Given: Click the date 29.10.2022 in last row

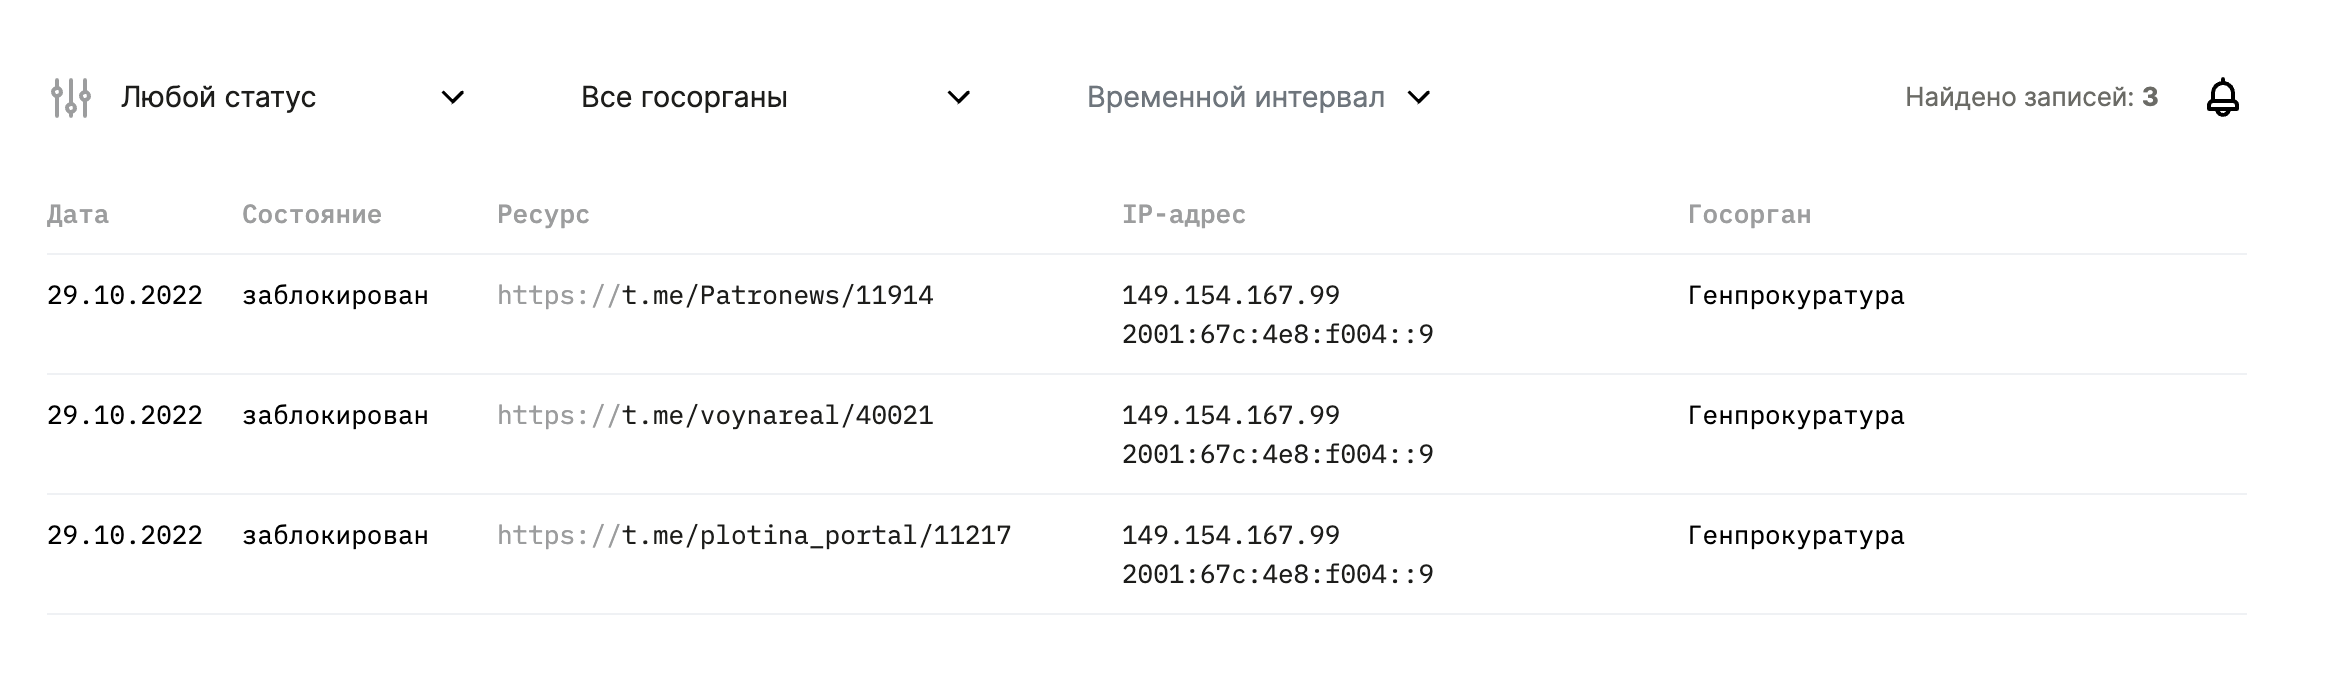Looking at the screenshot, I should click(x=124, y=535).
